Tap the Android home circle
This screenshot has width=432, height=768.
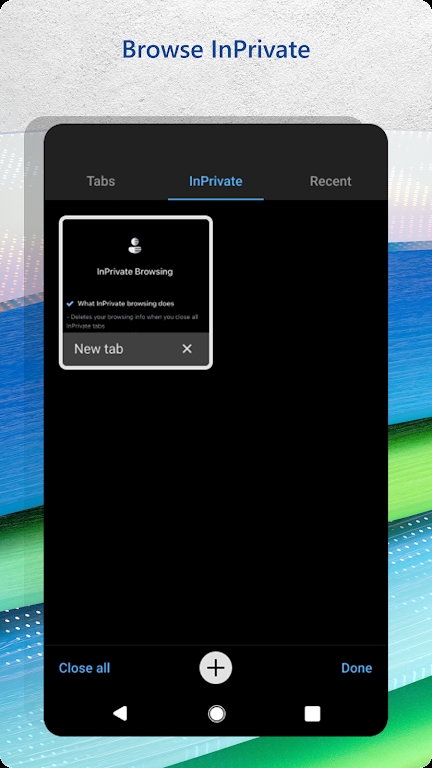[x=216, y=714]
